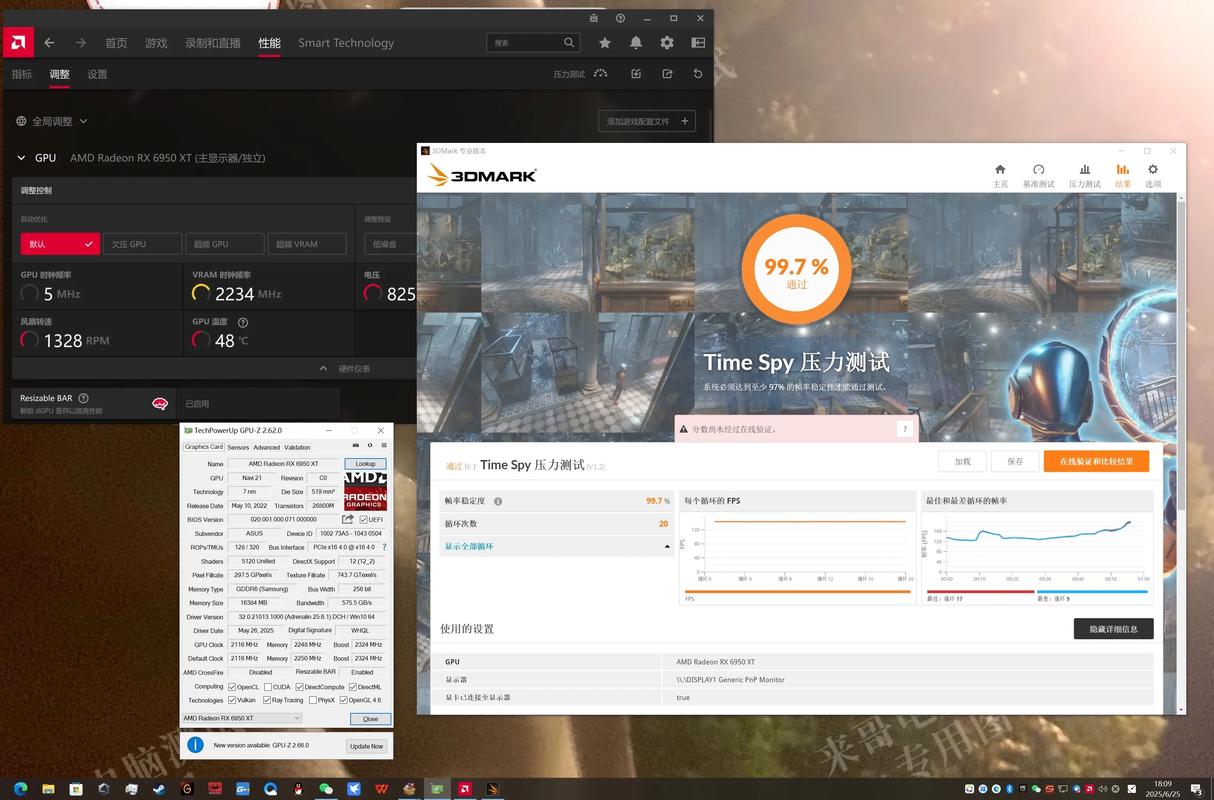The image size is (1214, 800).
Task: Open File Explorer from the taskbar
Action: pos(48,789)
